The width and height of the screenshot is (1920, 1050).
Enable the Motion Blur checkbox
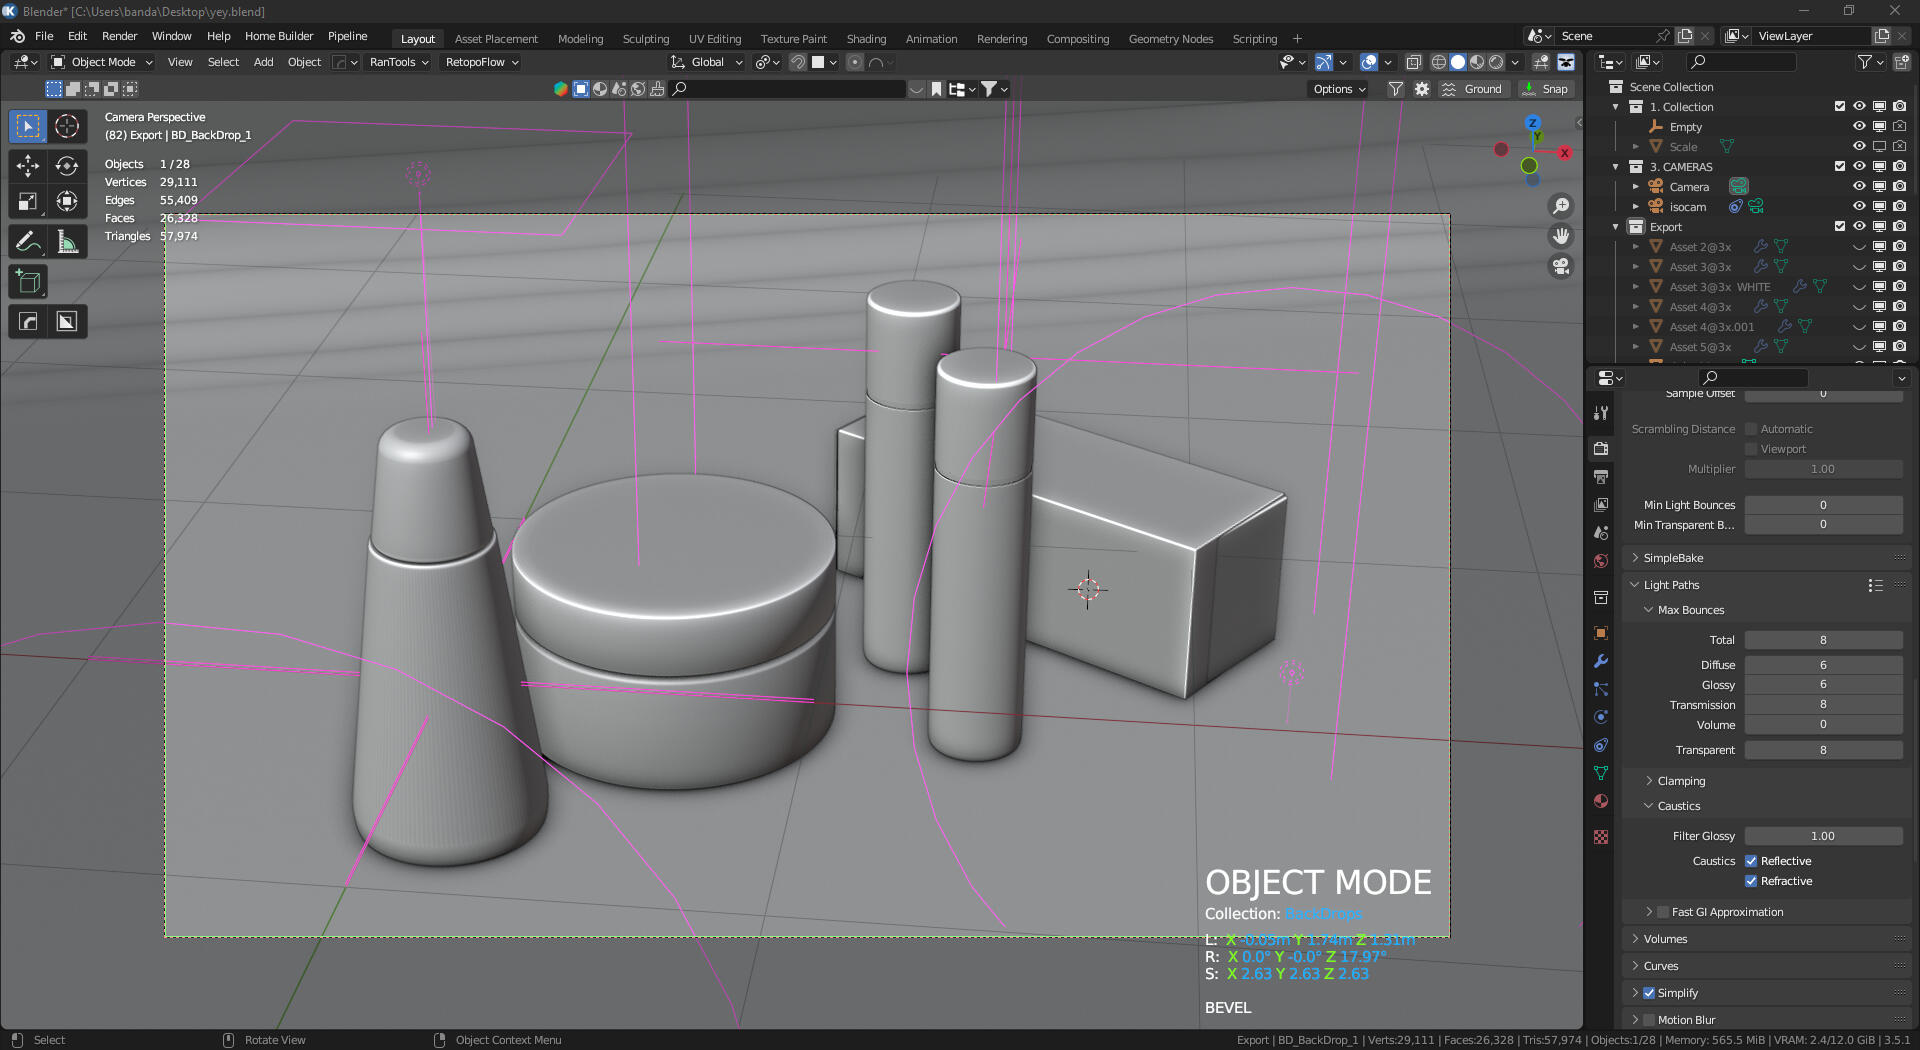(1648, 1019)
